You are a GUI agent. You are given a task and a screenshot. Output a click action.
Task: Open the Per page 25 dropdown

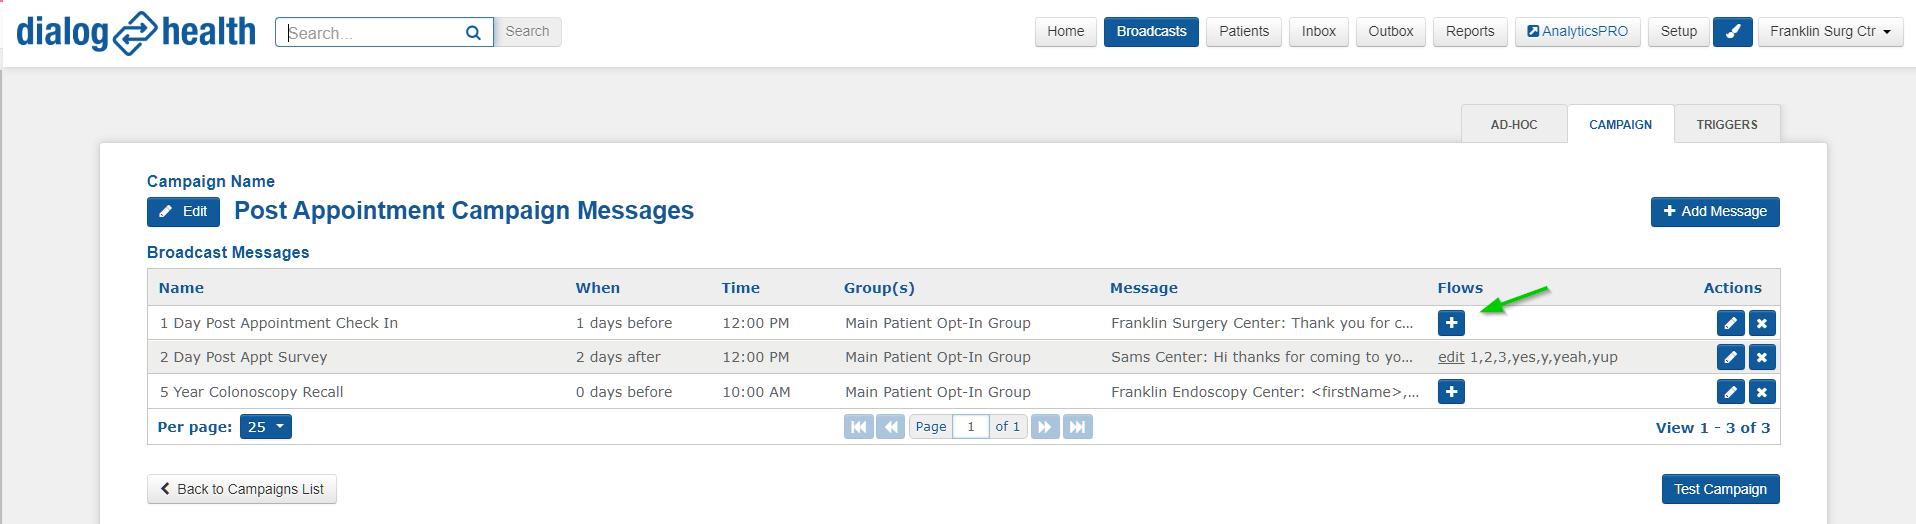coord(266,427)
